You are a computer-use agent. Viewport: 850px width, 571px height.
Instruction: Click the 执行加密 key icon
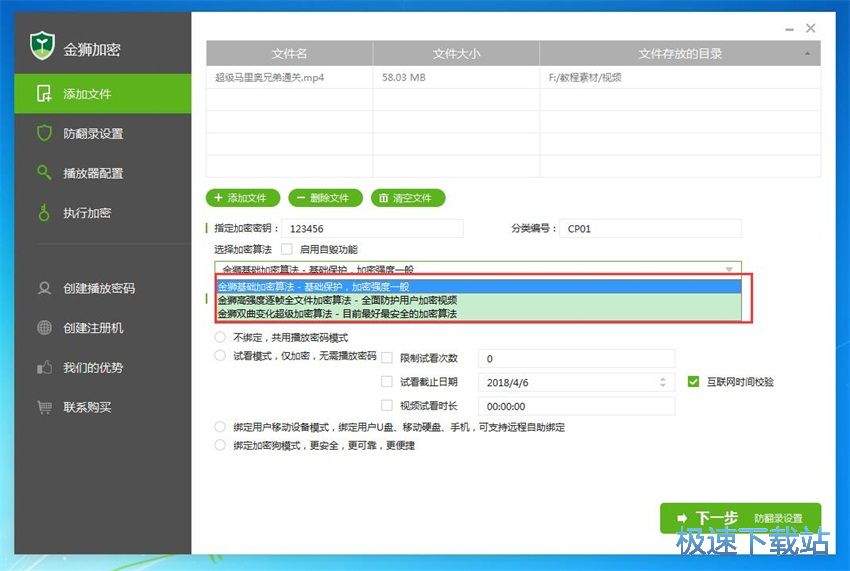[x=44, y=213]
